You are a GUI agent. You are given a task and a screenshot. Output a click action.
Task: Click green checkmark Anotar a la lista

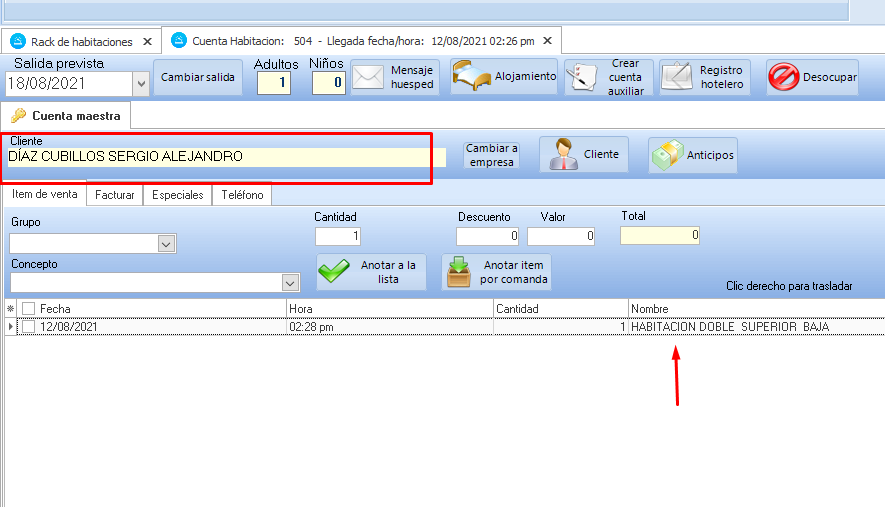[335, 272]
